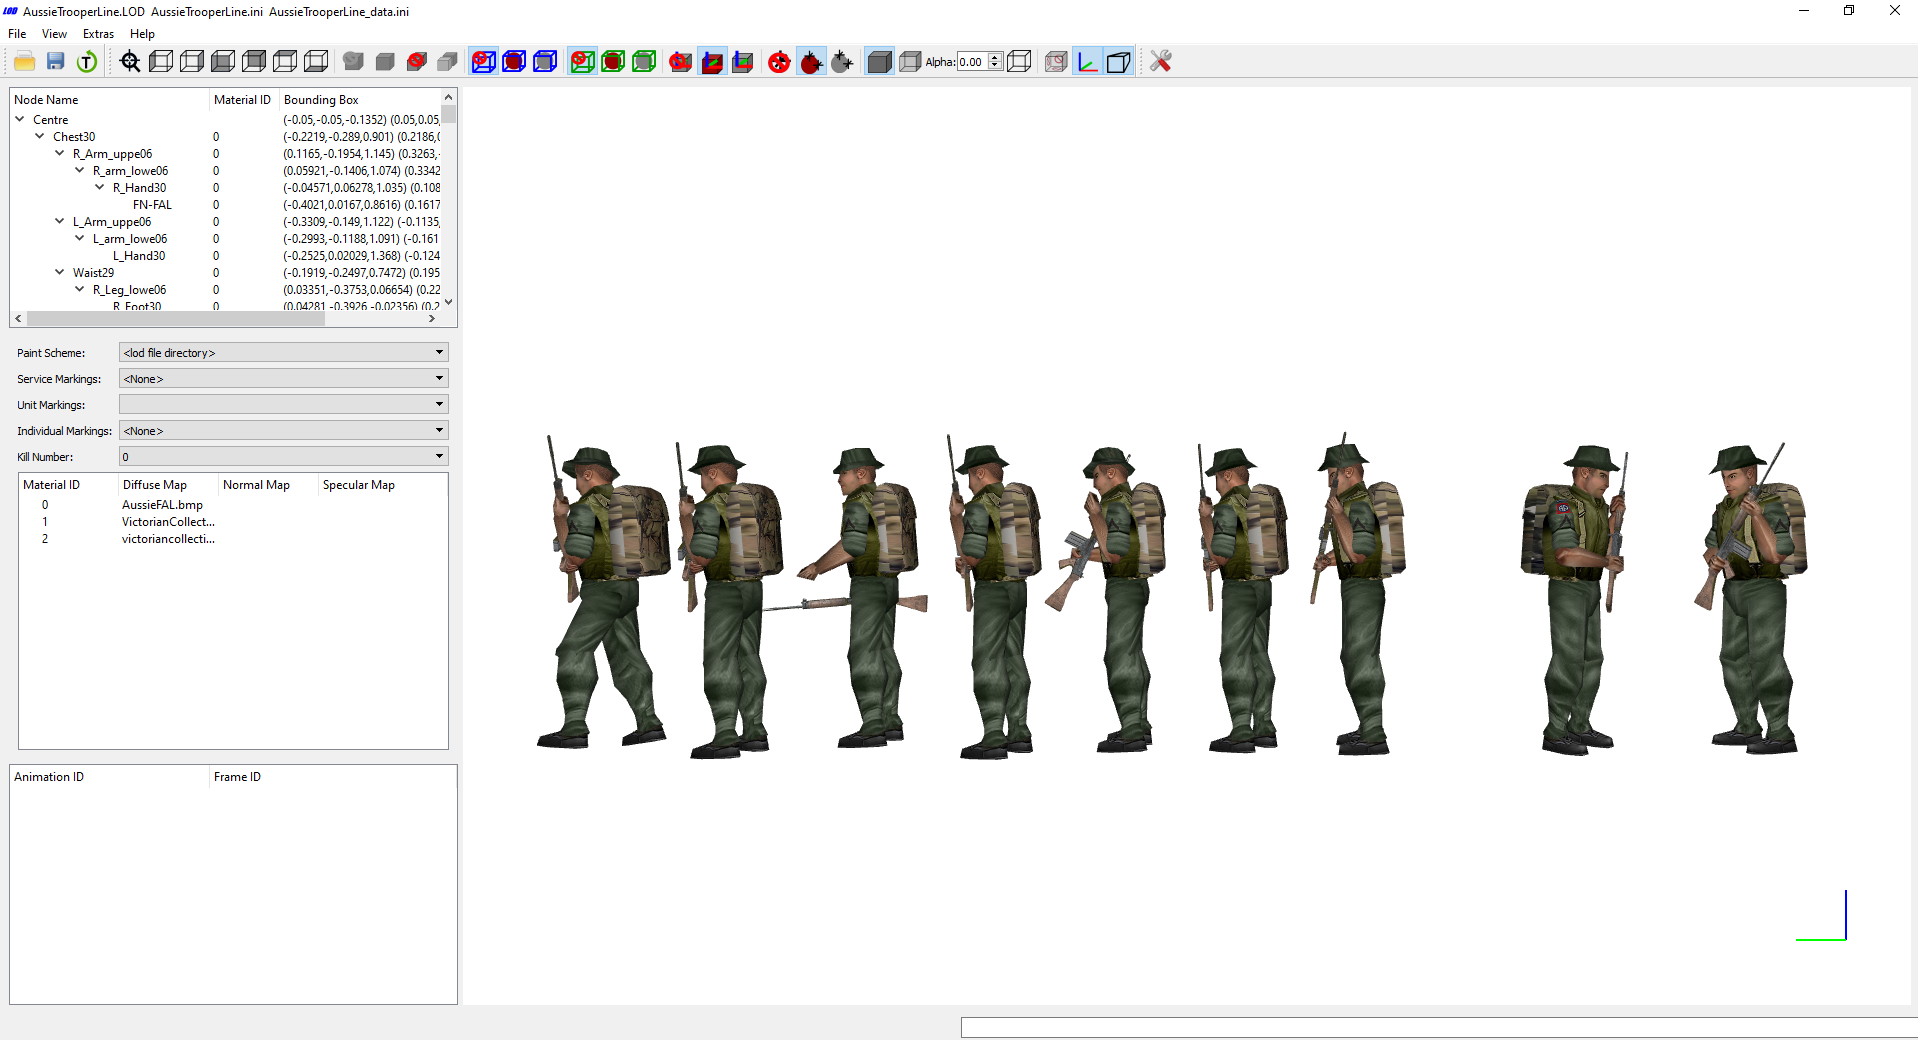1918x1040 pixels.
Task: Open a LOD file with the folder icon
Action: pos(25,62)
